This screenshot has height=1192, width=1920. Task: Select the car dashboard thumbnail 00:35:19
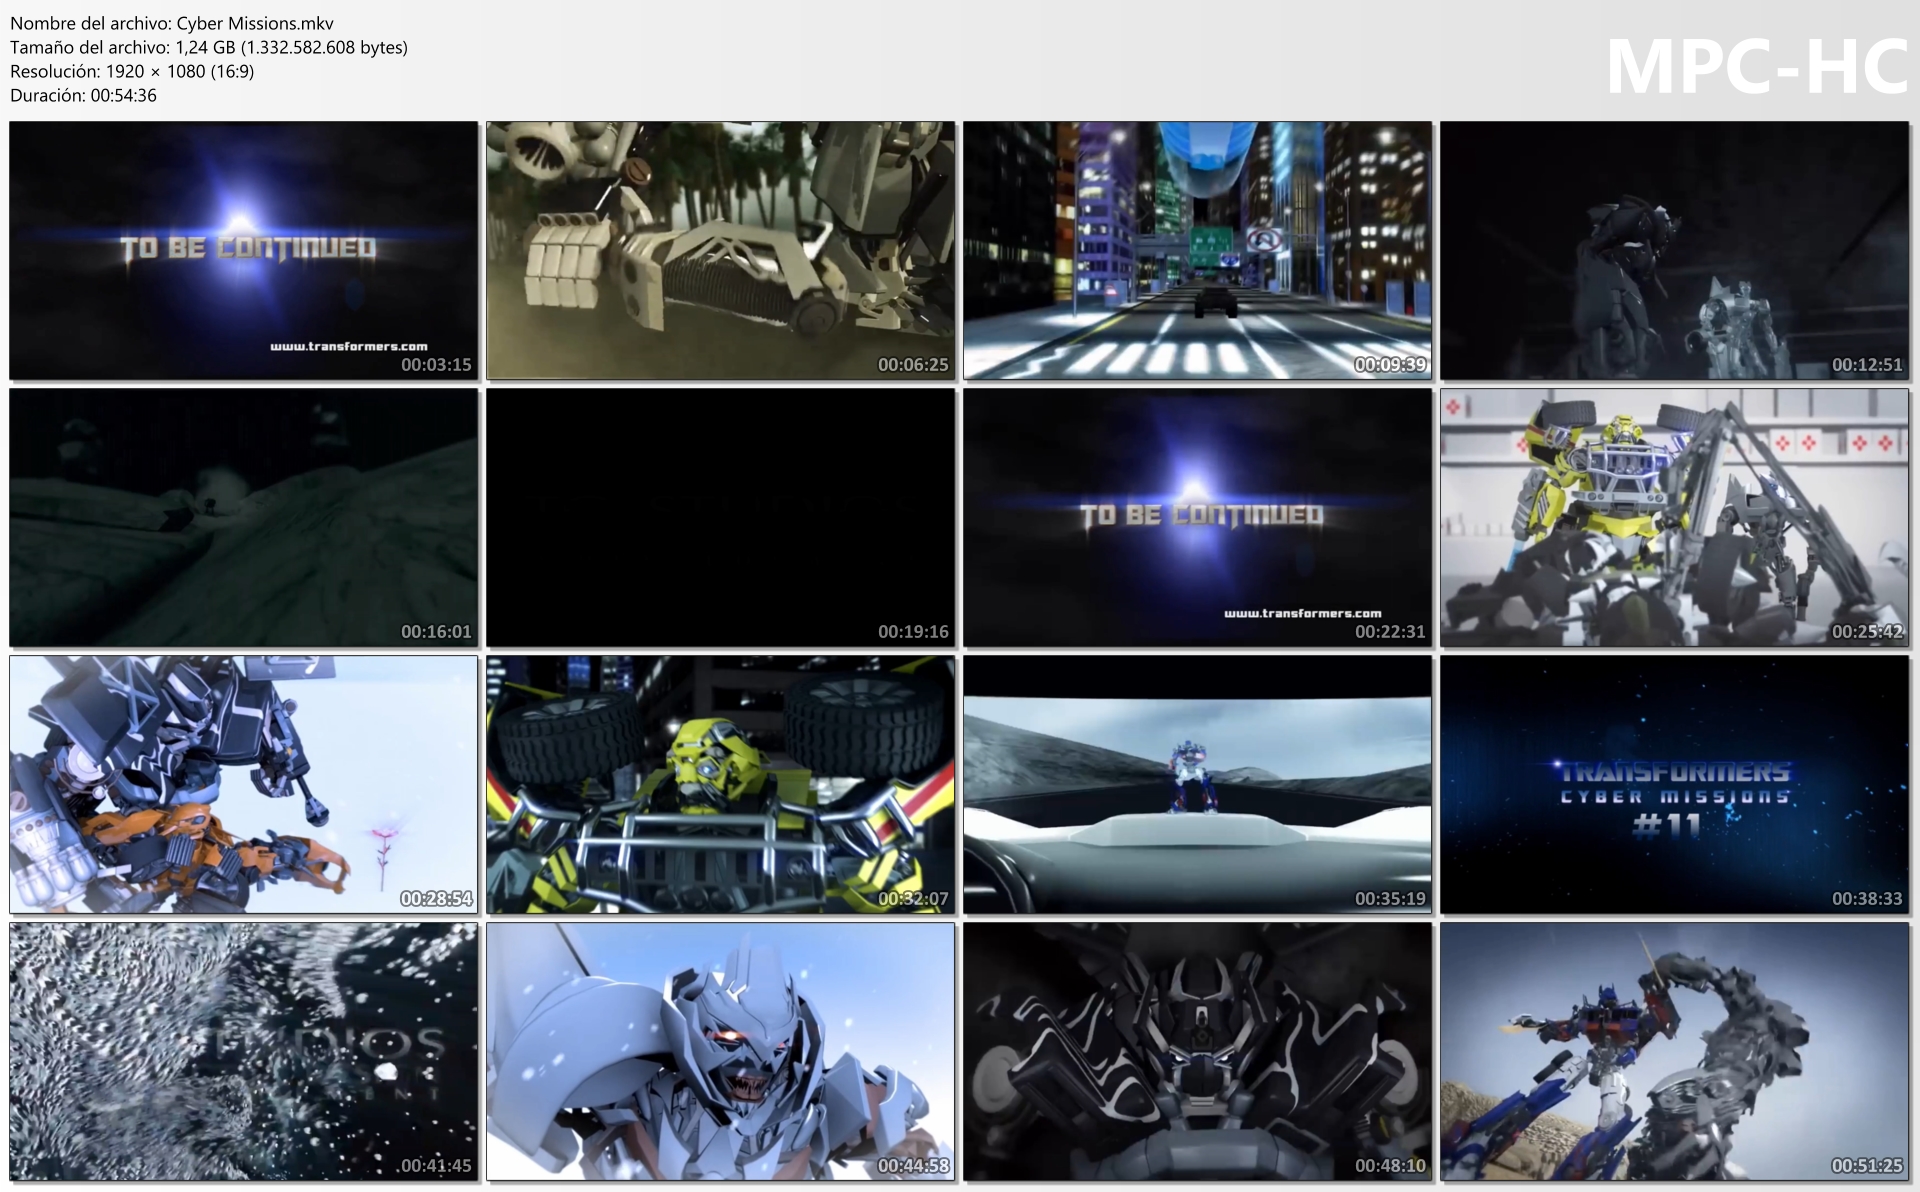[1197, 784]
